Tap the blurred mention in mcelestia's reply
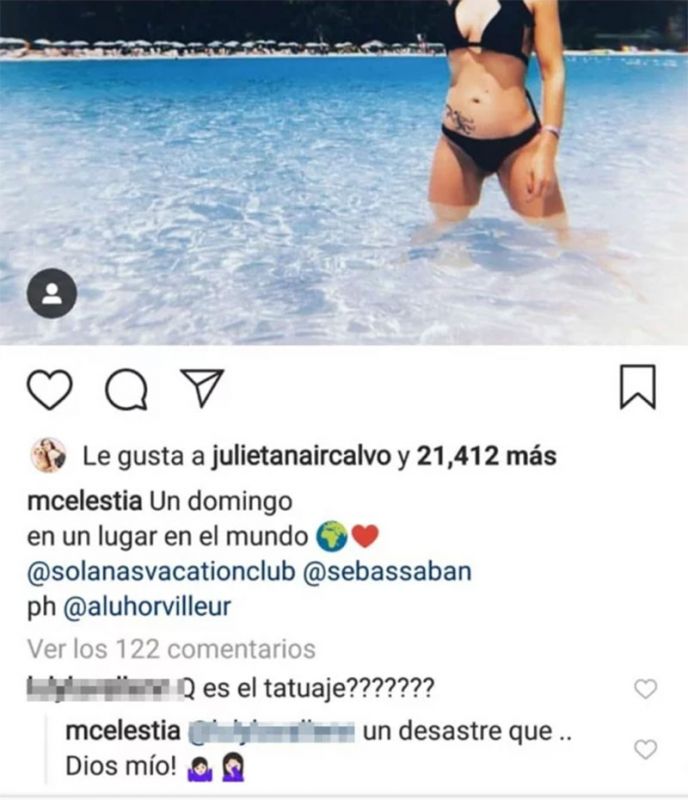The height and width of the screenshot is (800, 688). point(272,731)
